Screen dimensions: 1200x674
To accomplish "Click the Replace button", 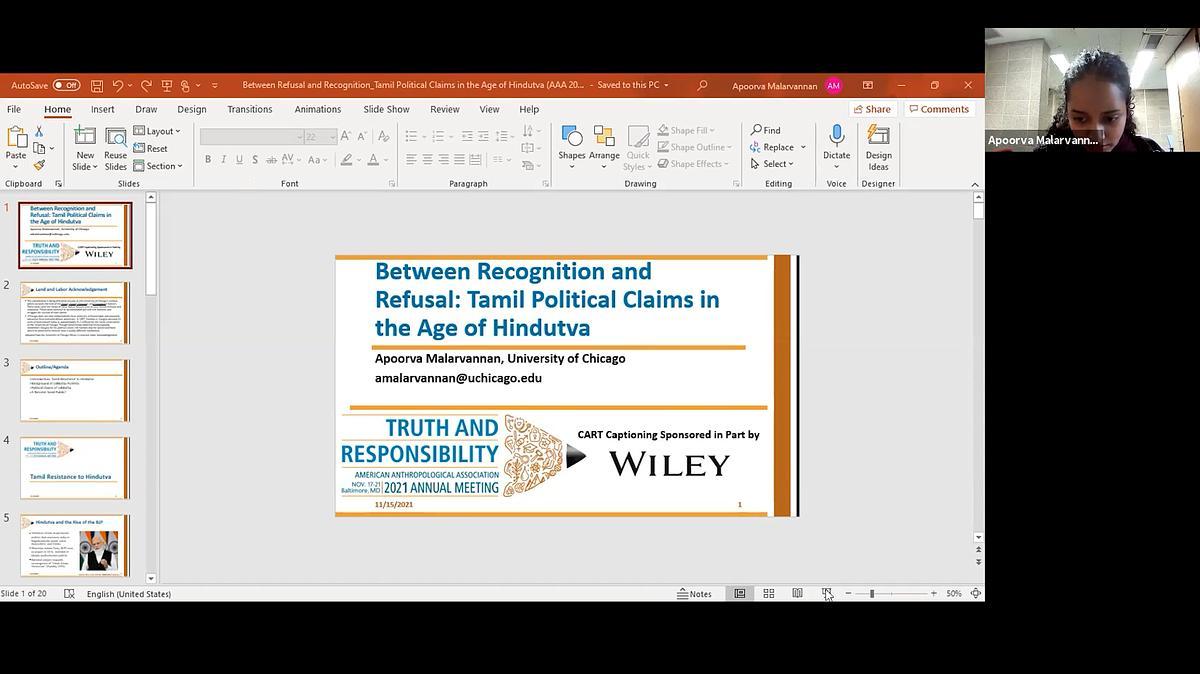I will (778, 148).
